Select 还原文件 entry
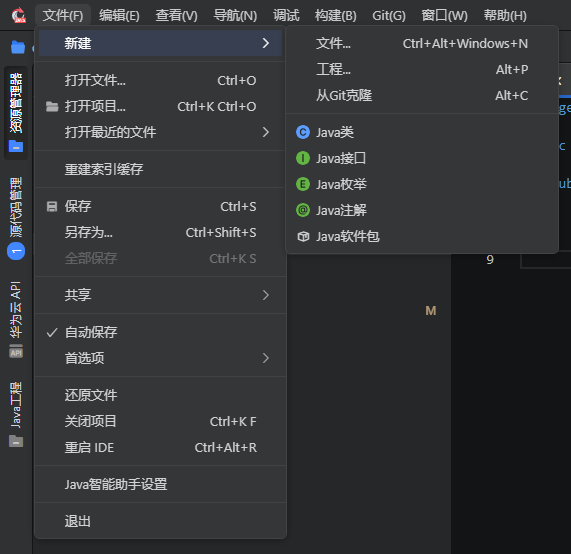Viewport: 571px width, 554px height. pyautogui.click(x=161, y=395)
